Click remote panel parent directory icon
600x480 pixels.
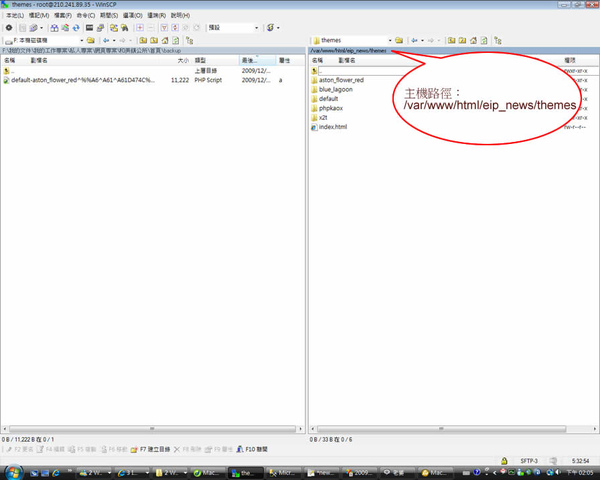[x=452, y=40]
